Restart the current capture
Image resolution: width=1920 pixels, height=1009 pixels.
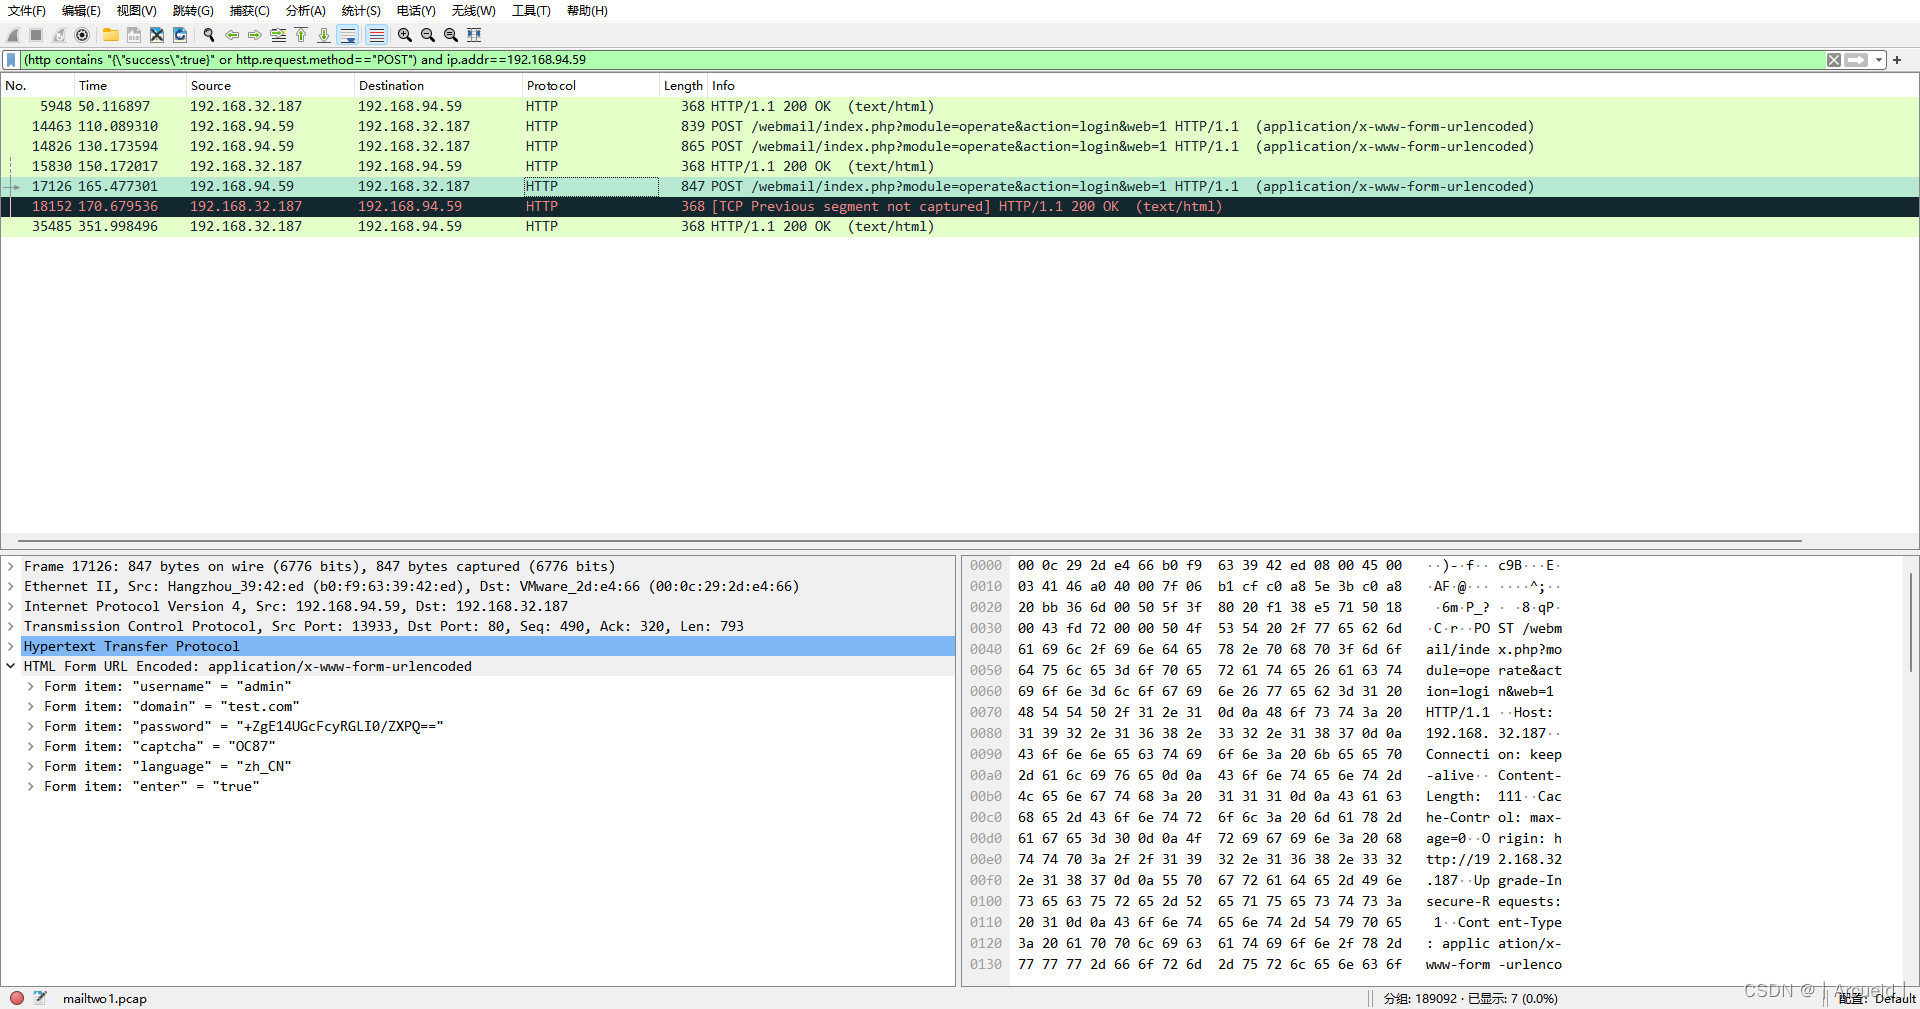[59, 35]
